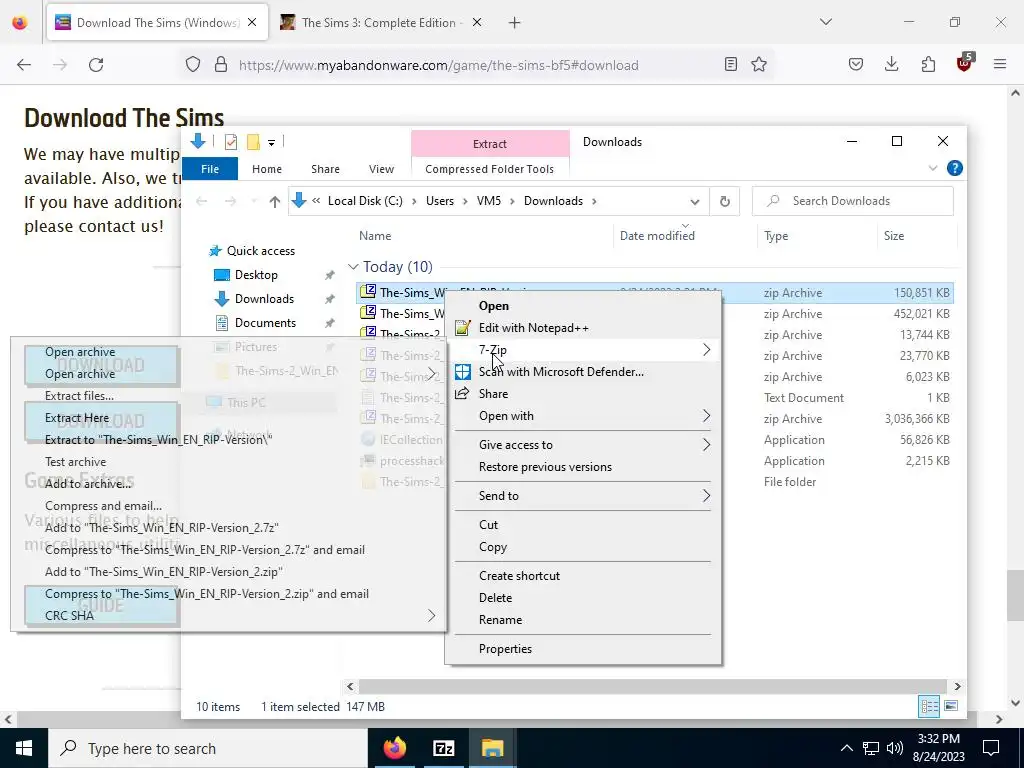
Task: Open the File ribbon tab in Explorer
Action: tap(210, 169)
